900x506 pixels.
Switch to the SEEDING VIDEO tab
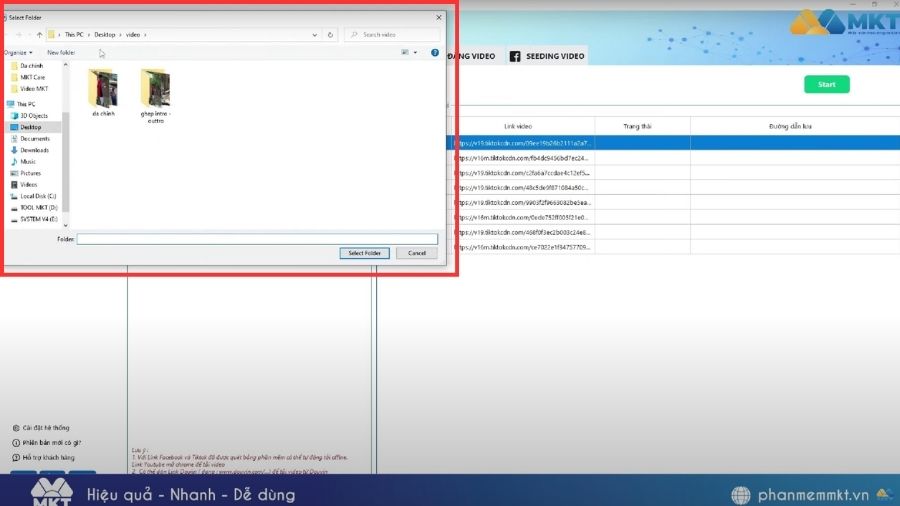pyautogui.click(x=547, y=56)
